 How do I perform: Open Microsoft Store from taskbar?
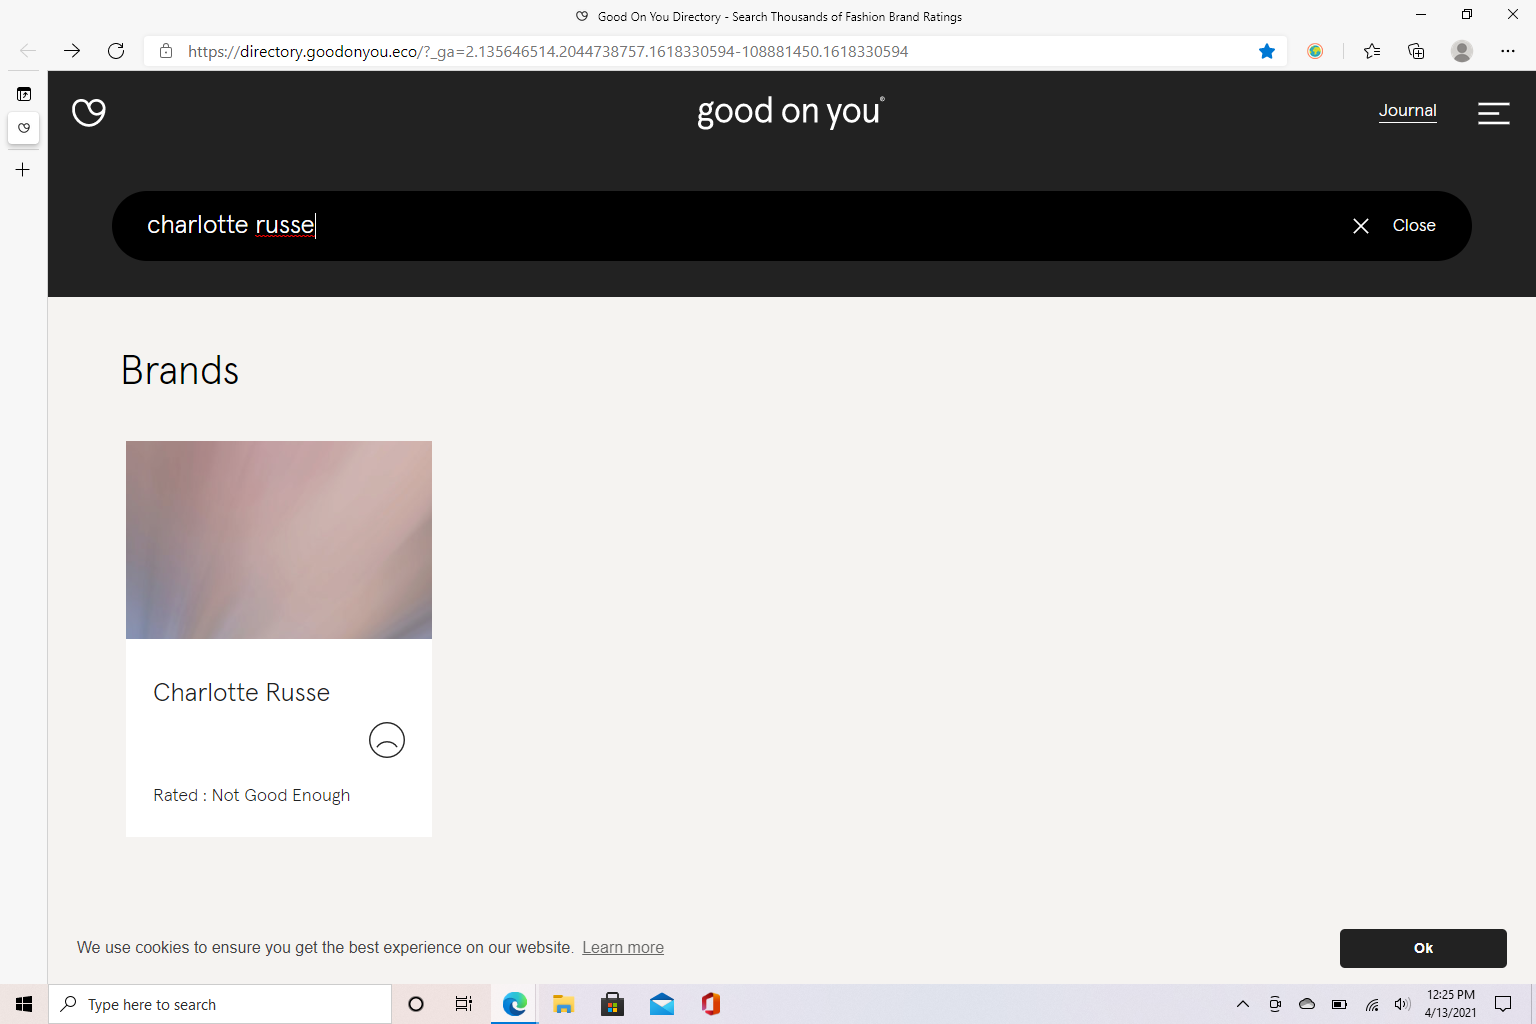pos(613,1004)
